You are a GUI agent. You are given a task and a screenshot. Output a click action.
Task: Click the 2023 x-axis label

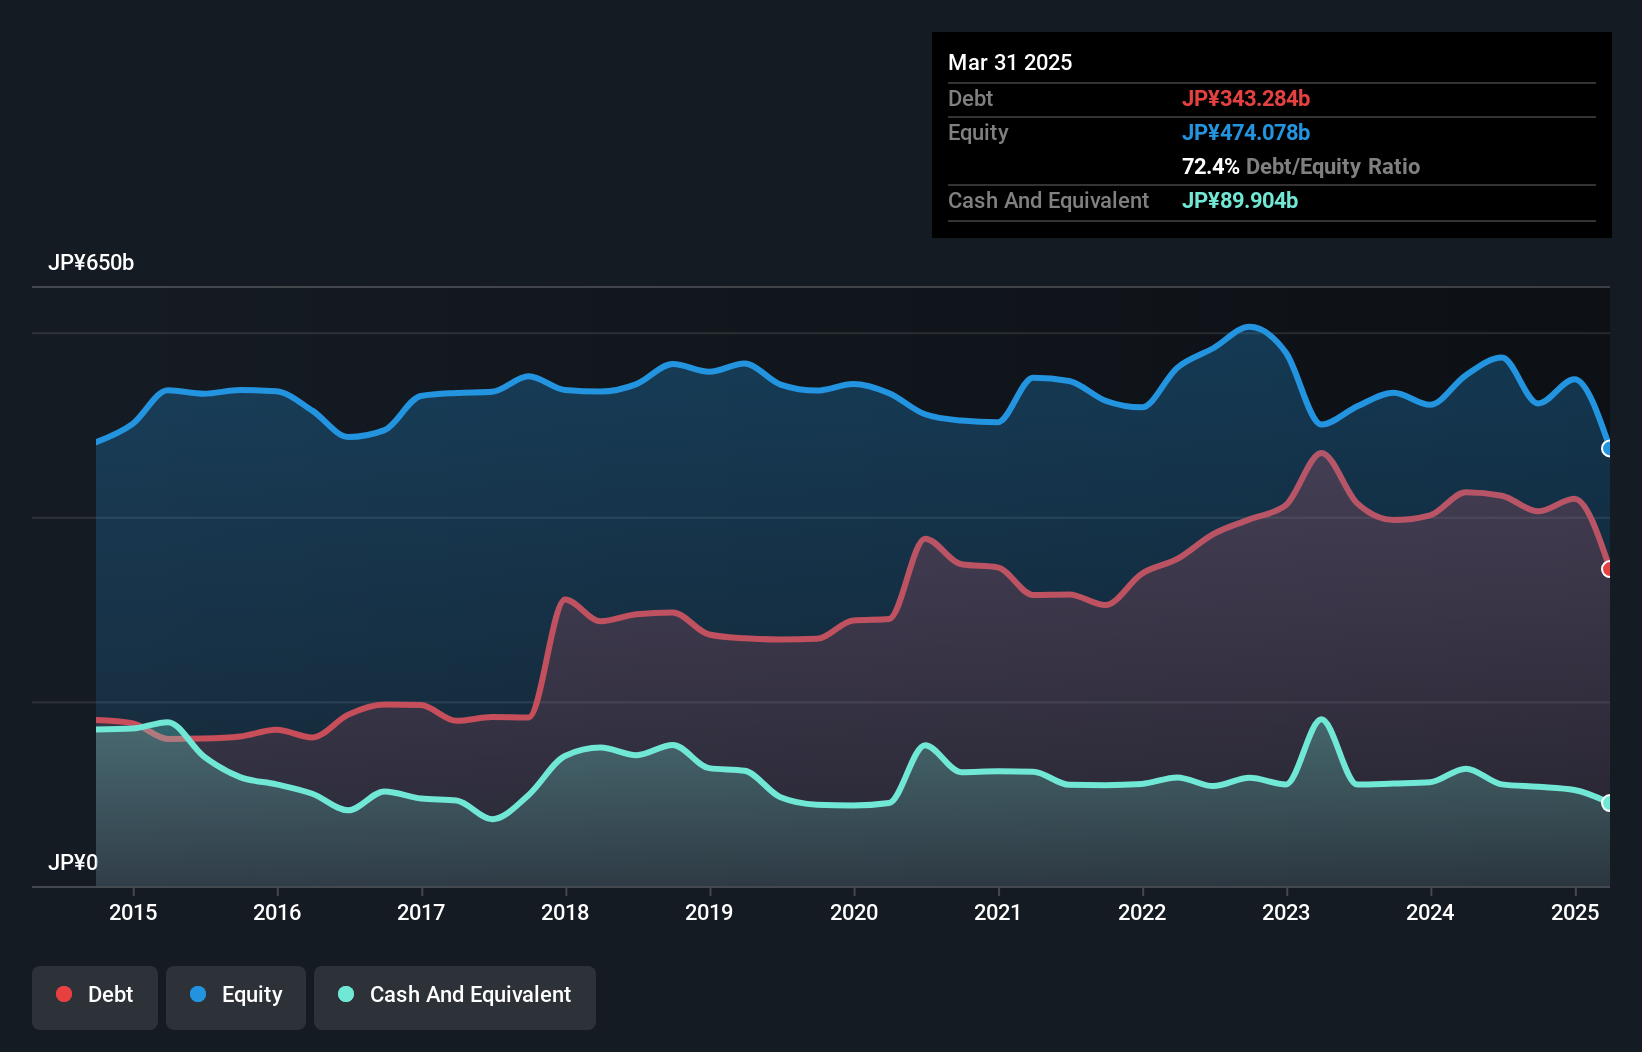tap(1286, 912)
